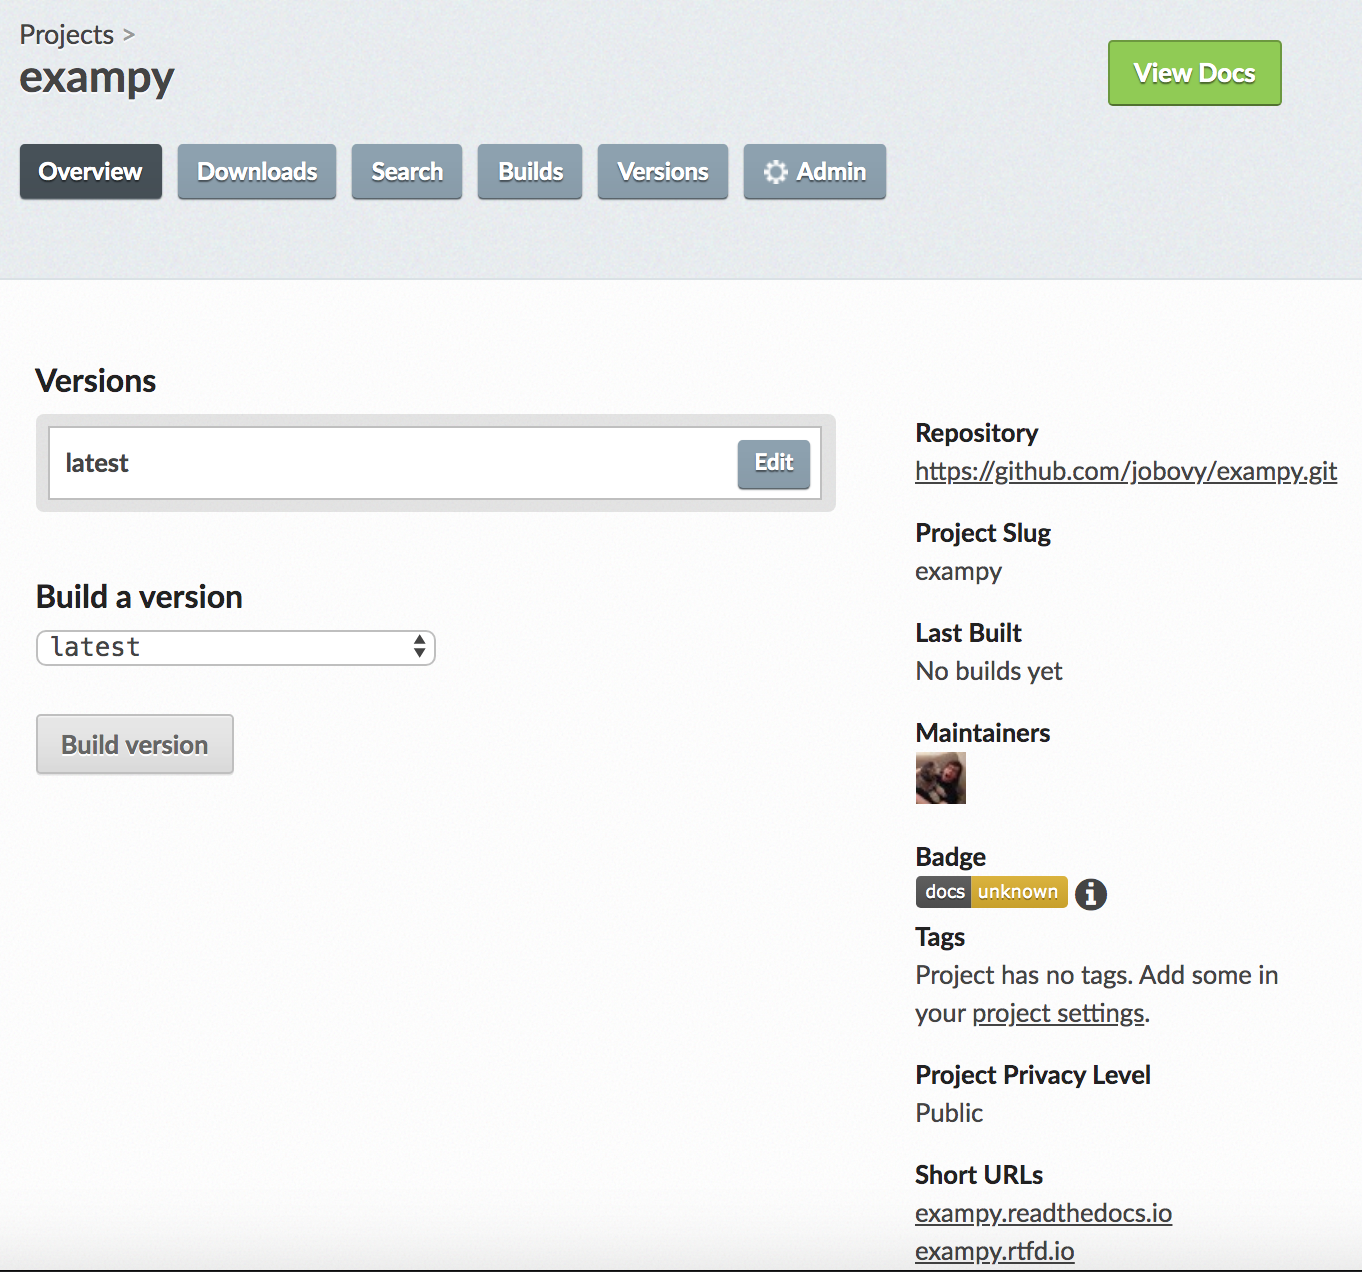Click the maintainer avatar thumbnail
The width and height of the screenshot is (1362, 1272).
click(x=941, y=778)
